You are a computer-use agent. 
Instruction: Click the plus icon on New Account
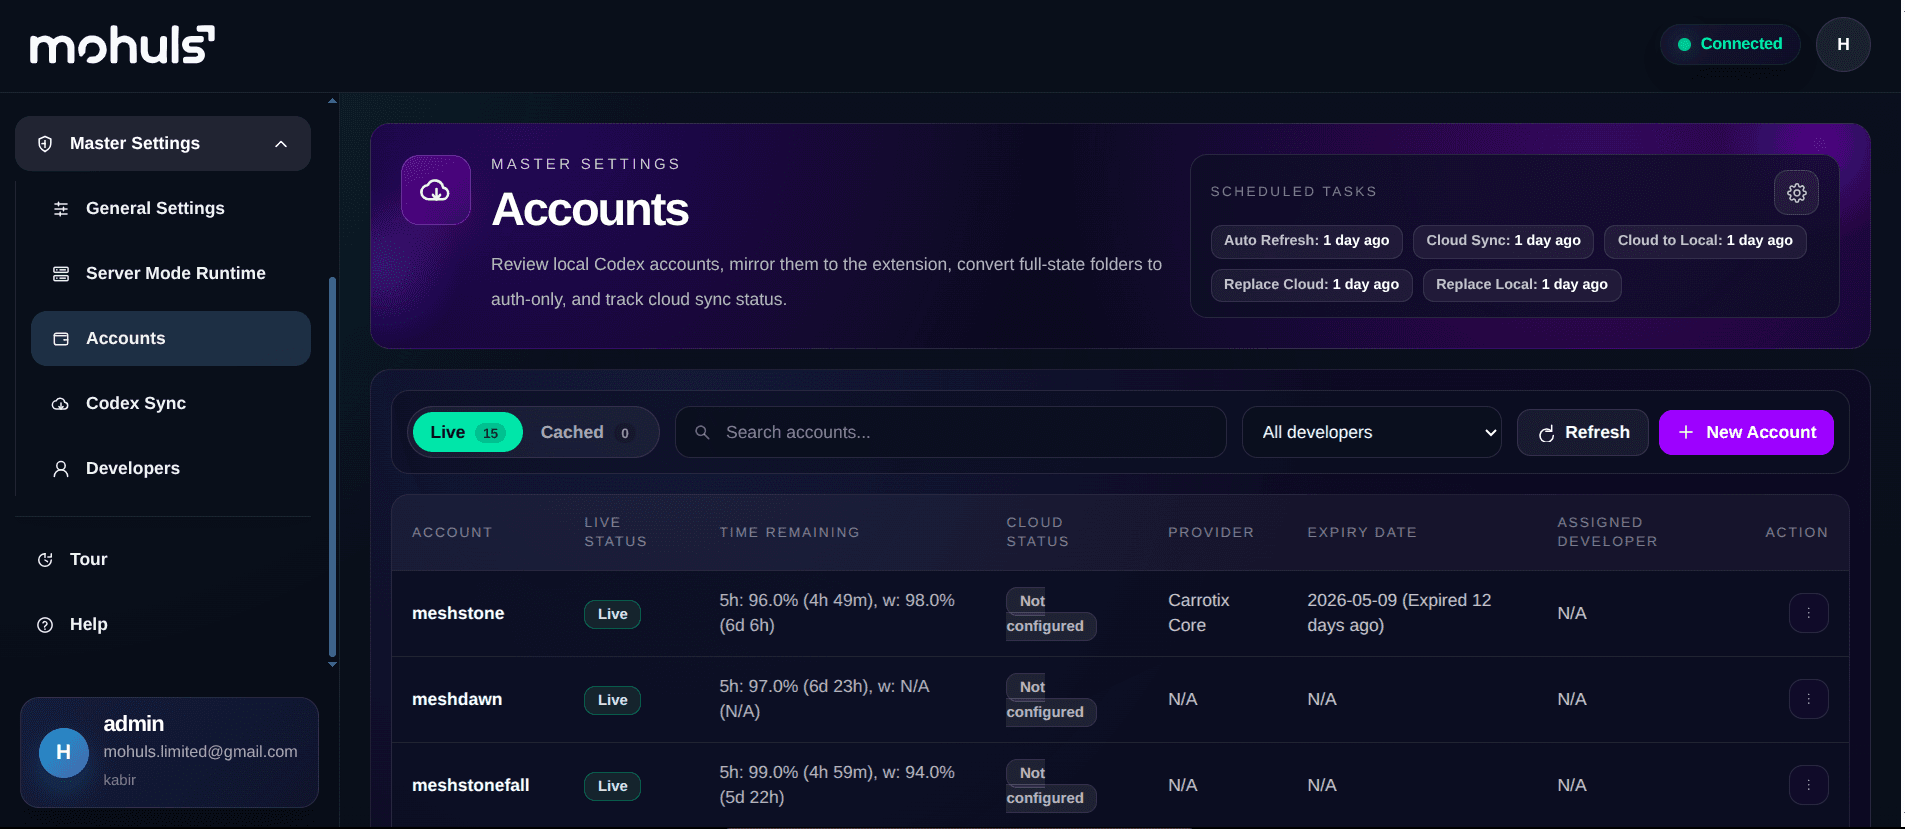click(1686, 432)
